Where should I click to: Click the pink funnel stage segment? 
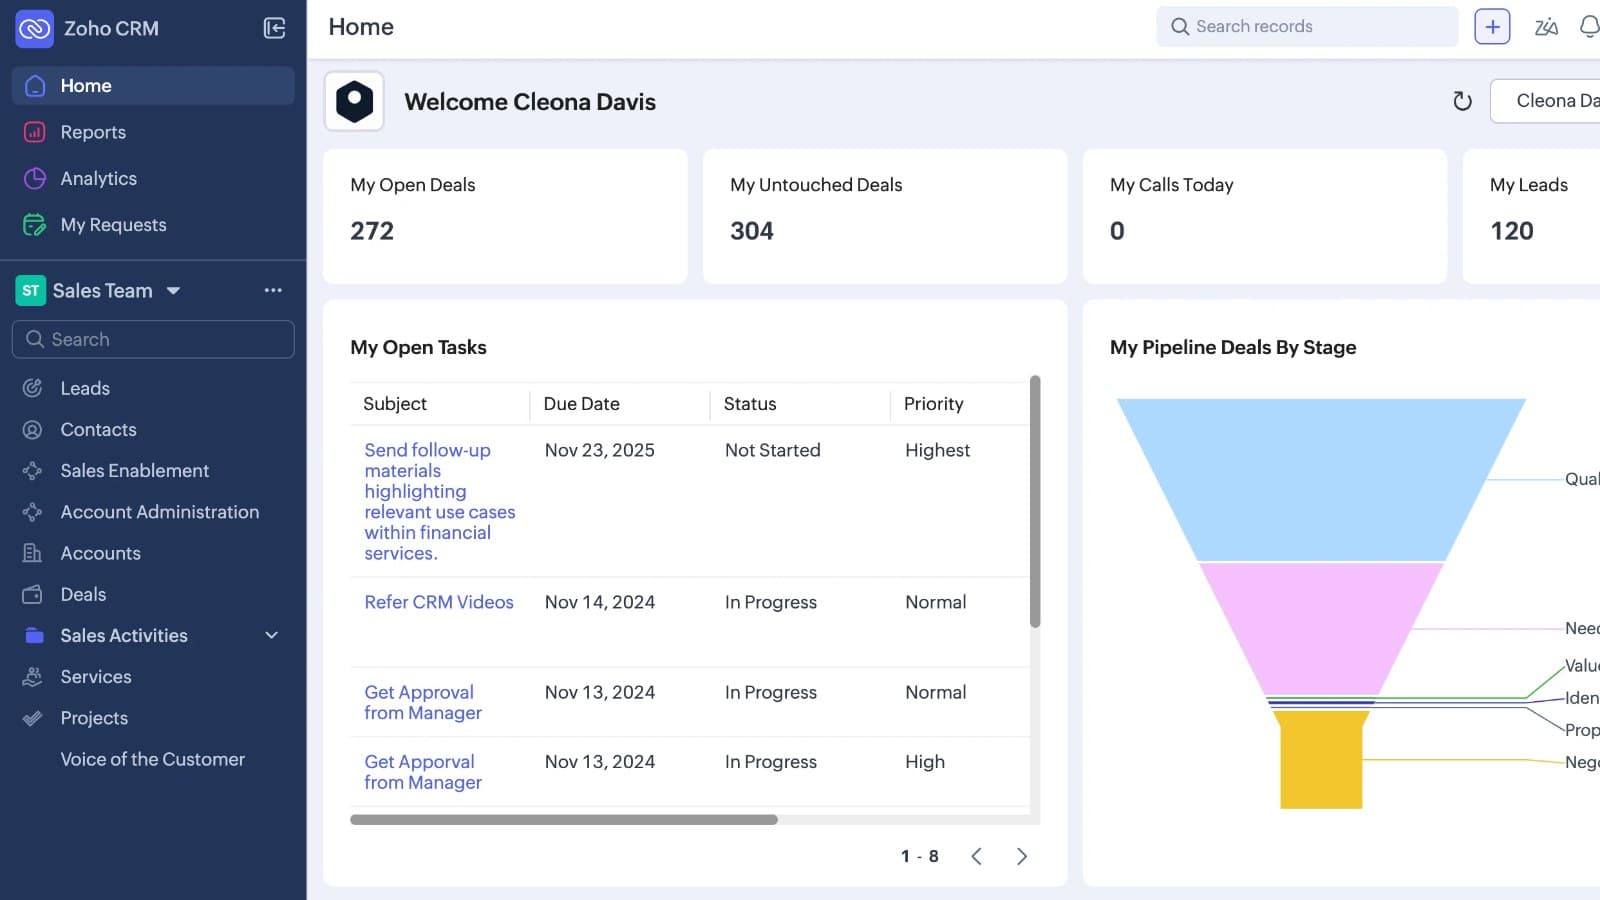tap(1321, 628)
